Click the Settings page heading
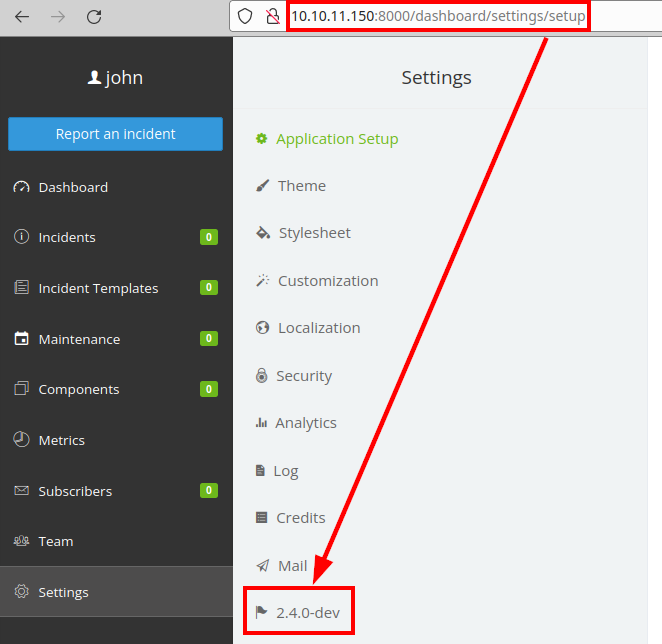662x644 pixels. [x=436, y=78]
